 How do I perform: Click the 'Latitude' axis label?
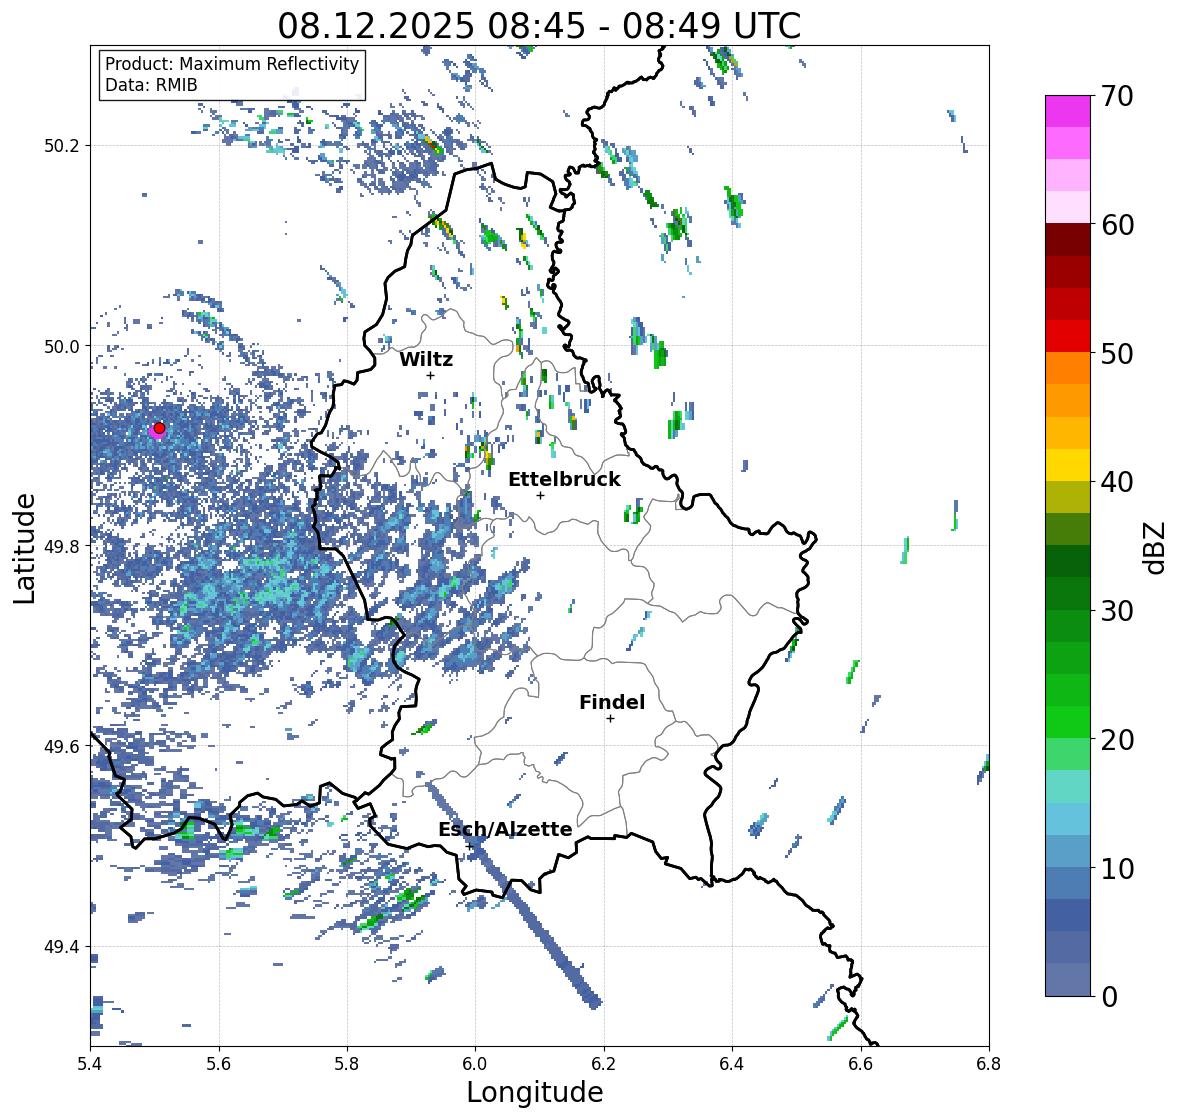(25, 548)
